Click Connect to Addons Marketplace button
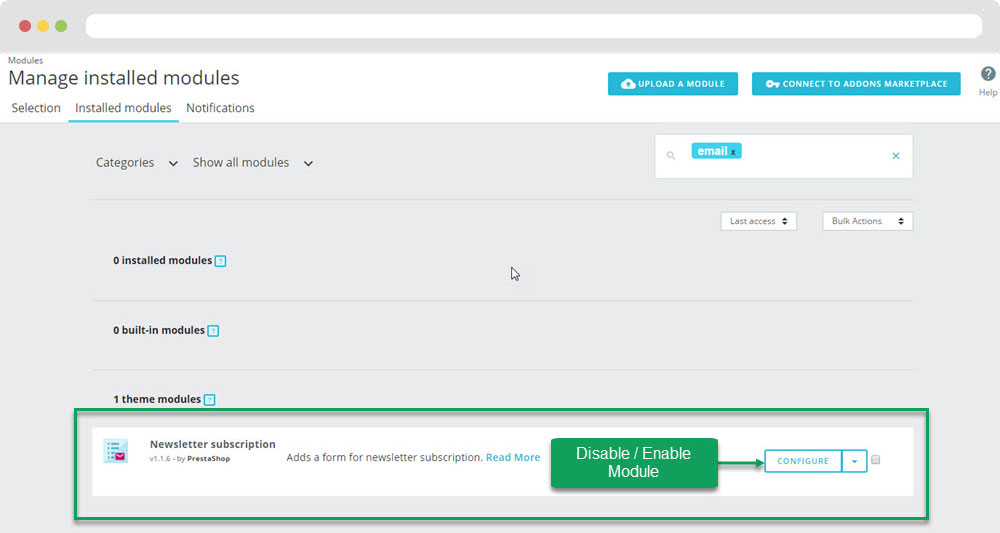This screenshot has height=533, width=1000. coord(856,84)
